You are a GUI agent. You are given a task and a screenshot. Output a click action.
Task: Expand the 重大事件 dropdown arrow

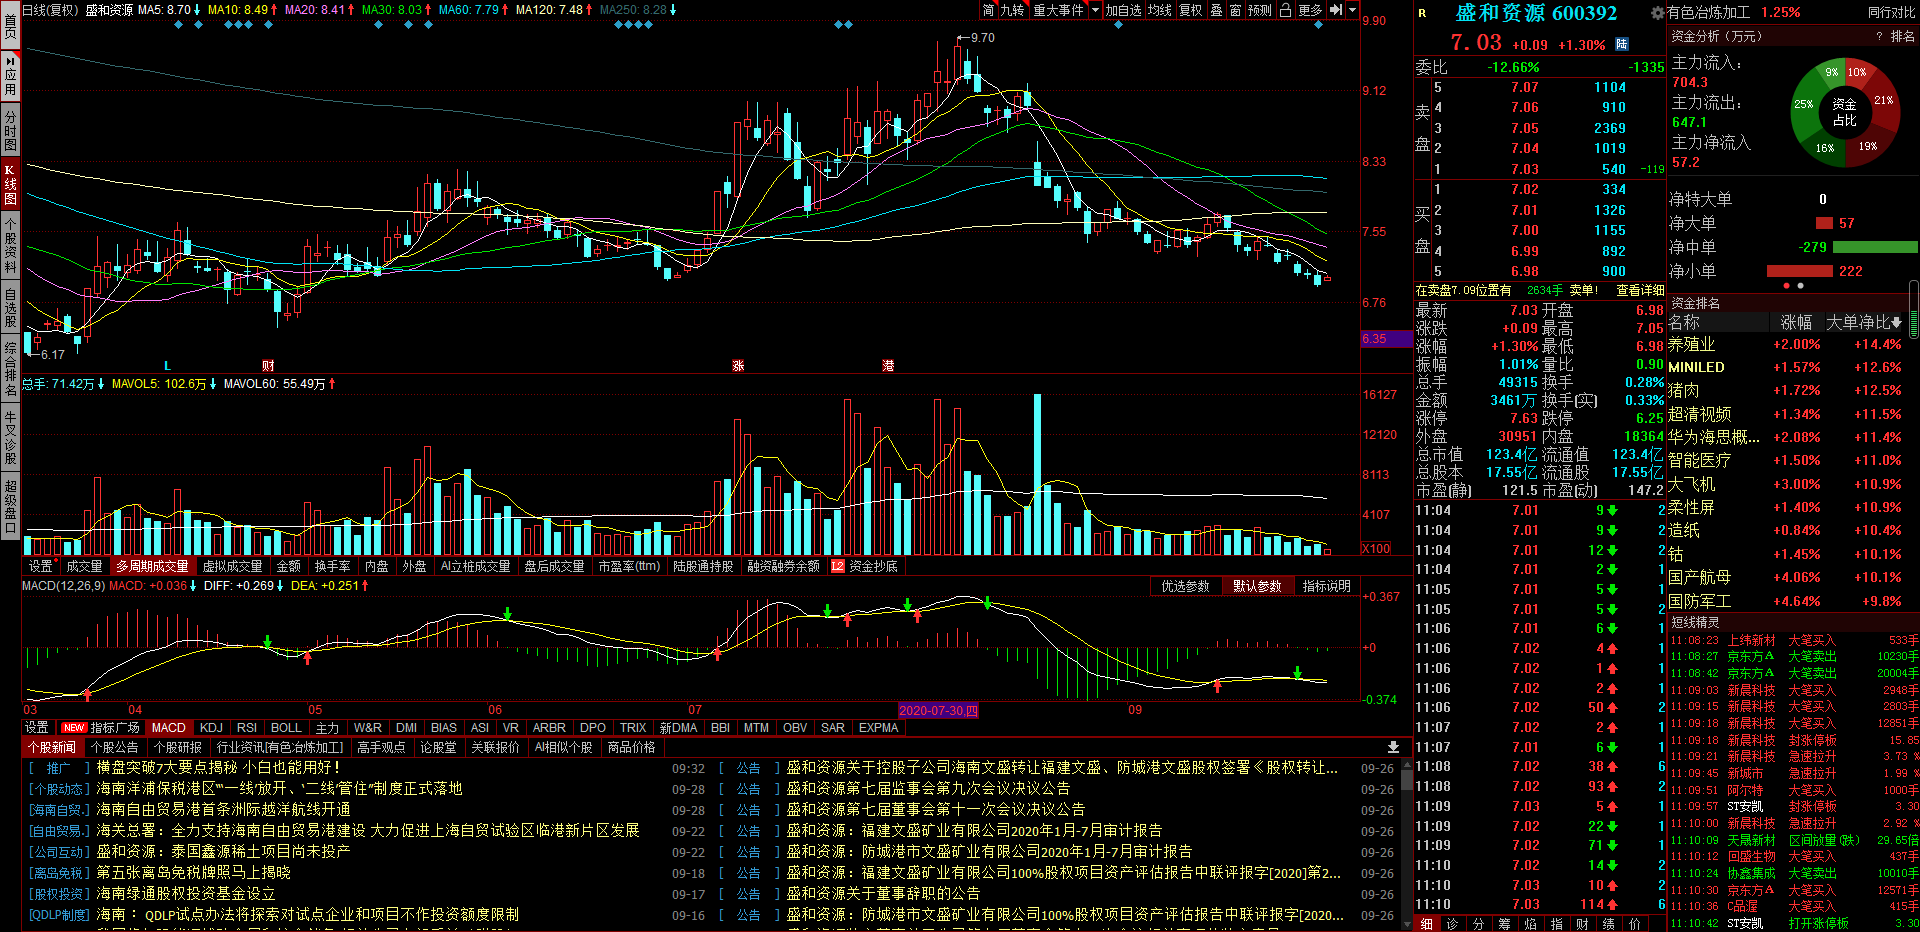tap(1095, 10)
